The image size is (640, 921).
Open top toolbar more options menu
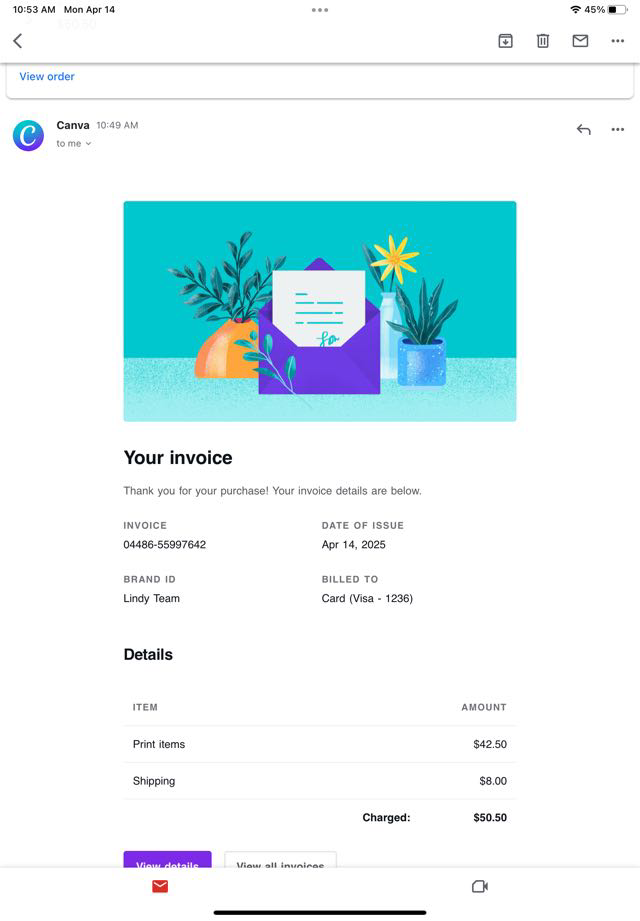pyautogui.click(x=617, y=41)
